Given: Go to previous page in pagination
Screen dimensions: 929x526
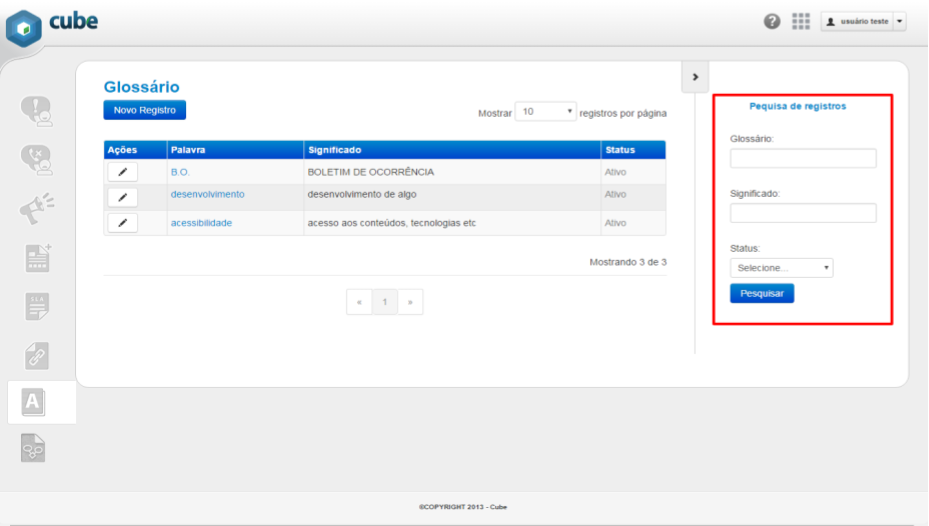Looking at the screenshot, I should (359, 302).
